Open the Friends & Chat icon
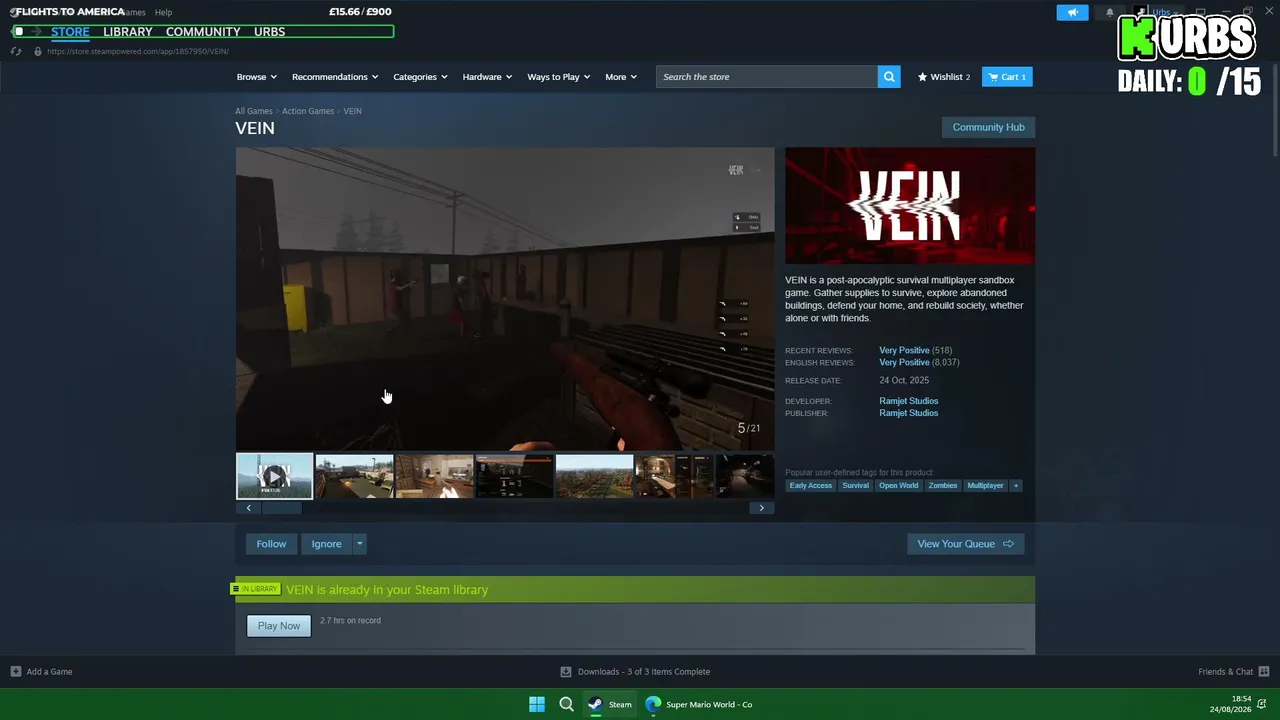Viewport: 1280px width, 720px height. pyautogui.click(x=1264, y=672)
